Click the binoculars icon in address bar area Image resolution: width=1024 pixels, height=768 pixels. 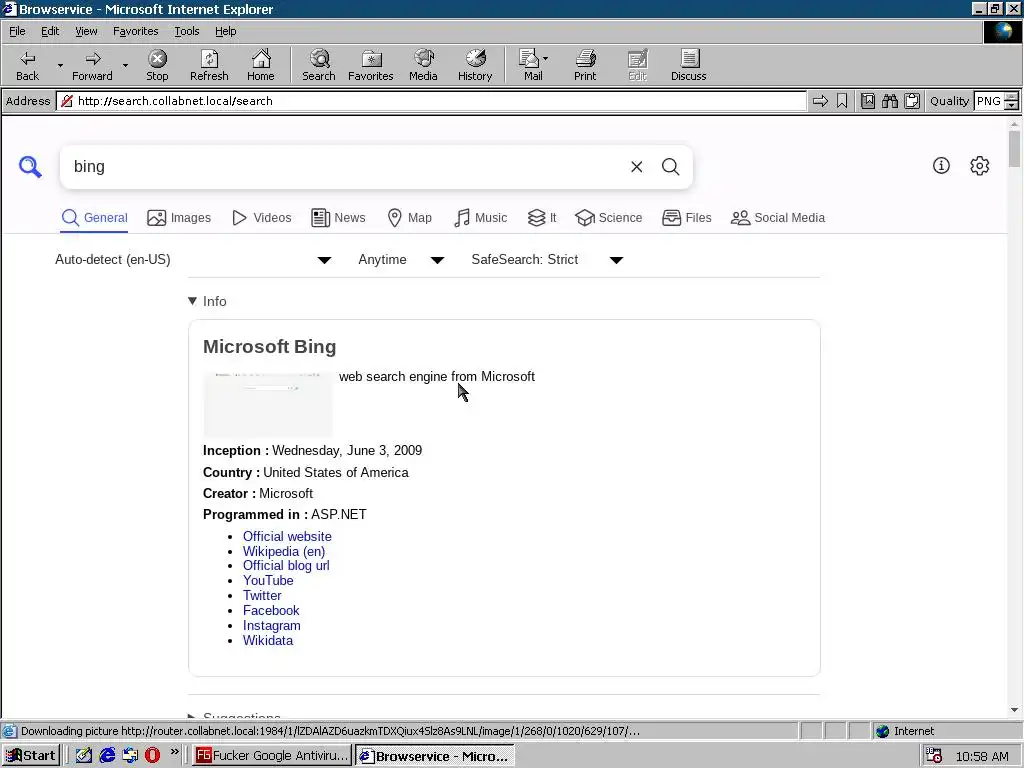pyautogui.click(x=889, y=101)
